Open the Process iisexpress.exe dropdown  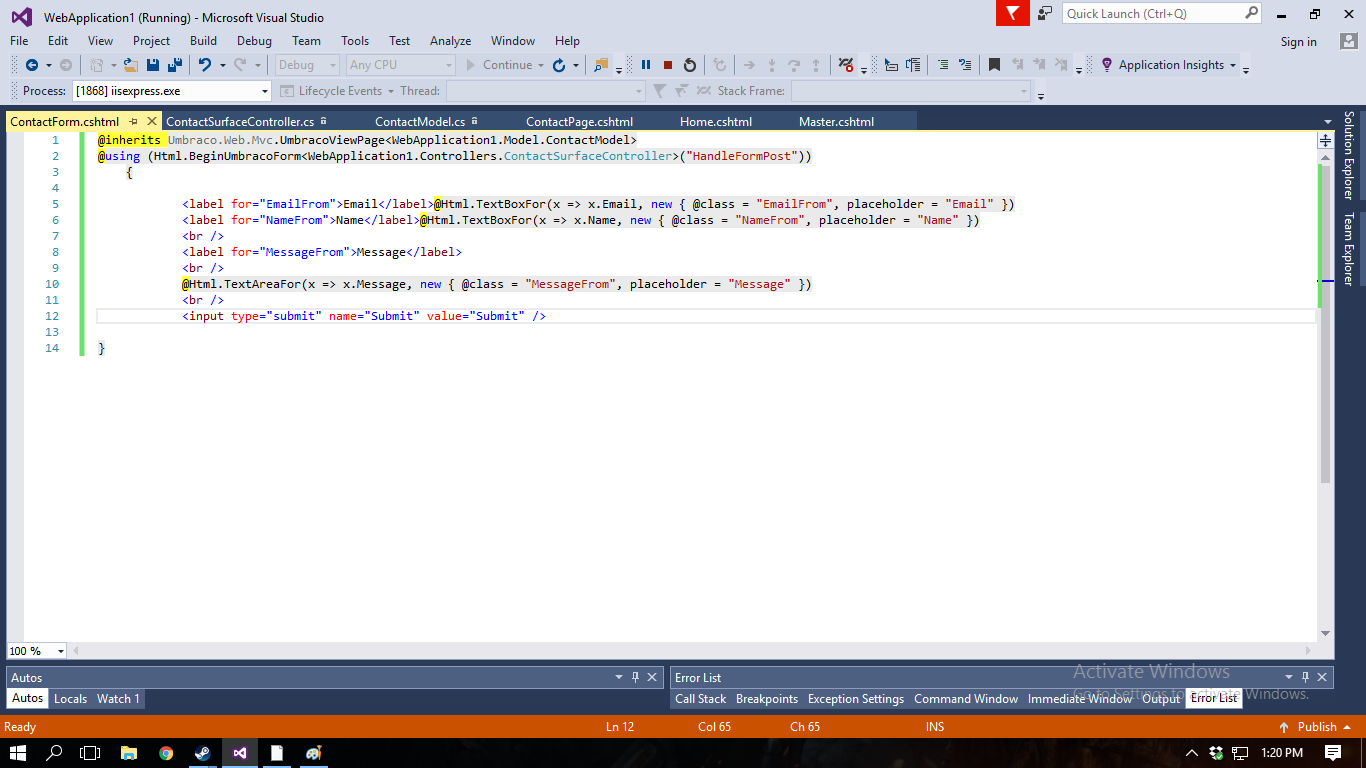coord(265,91)
